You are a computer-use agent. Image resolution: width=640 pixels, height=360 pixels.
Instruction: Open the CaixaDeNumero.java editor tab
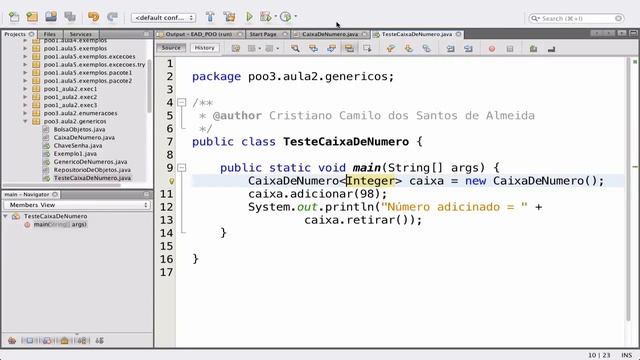[x=330, y=34]
